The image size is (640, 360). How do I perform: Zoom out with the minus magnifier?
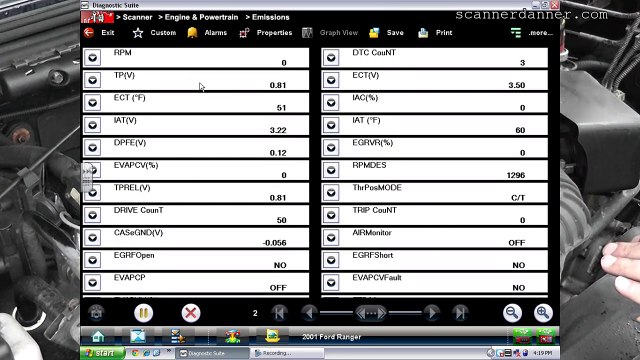coord(512,313)
